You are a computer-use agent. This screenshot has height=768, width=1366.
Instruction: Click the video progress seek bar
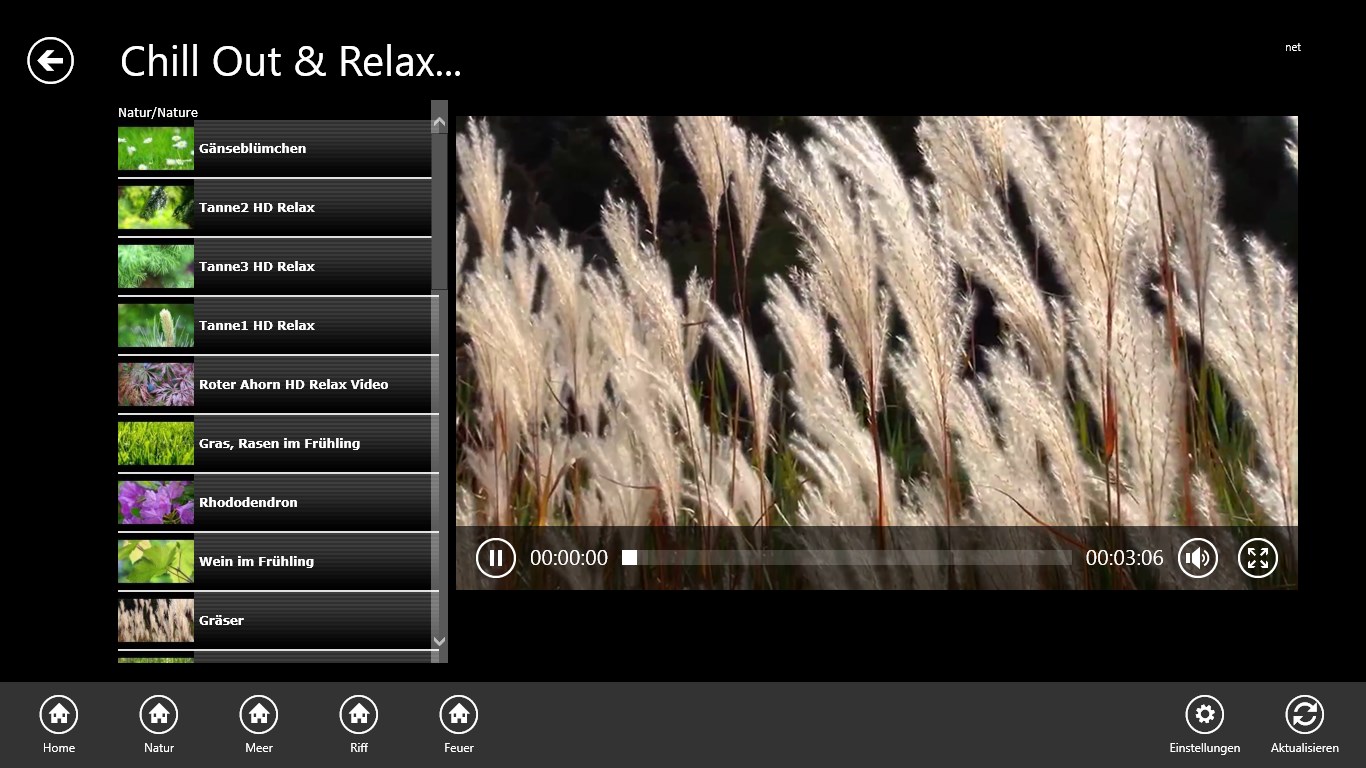point(850,558)
